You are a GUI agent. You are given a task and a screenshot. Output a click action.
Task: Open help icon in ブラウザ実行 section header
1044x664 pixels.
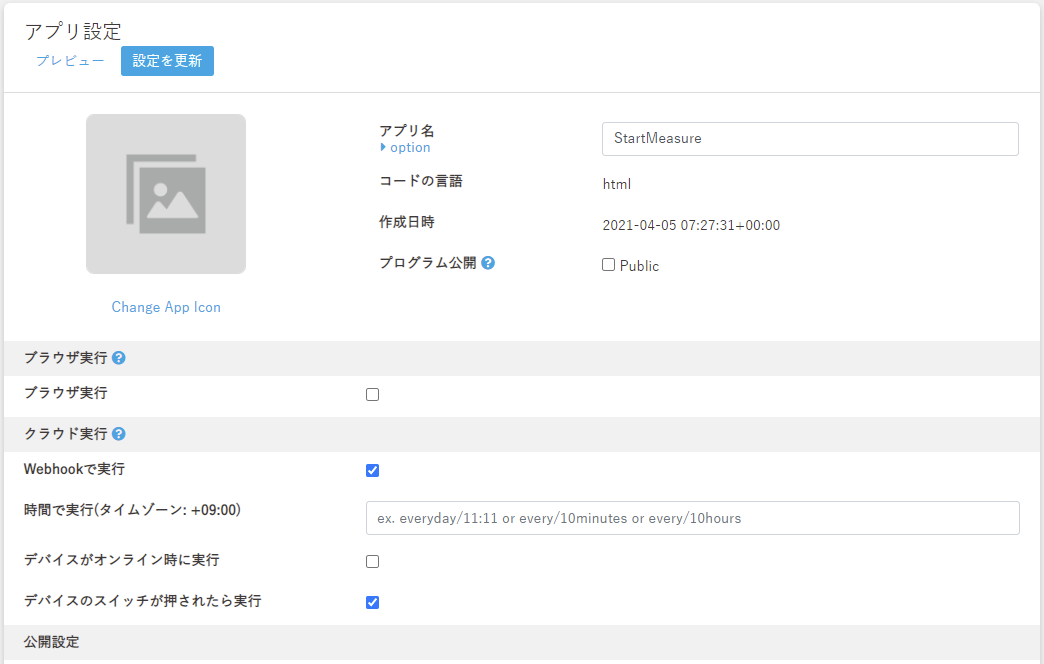point(119,358)
